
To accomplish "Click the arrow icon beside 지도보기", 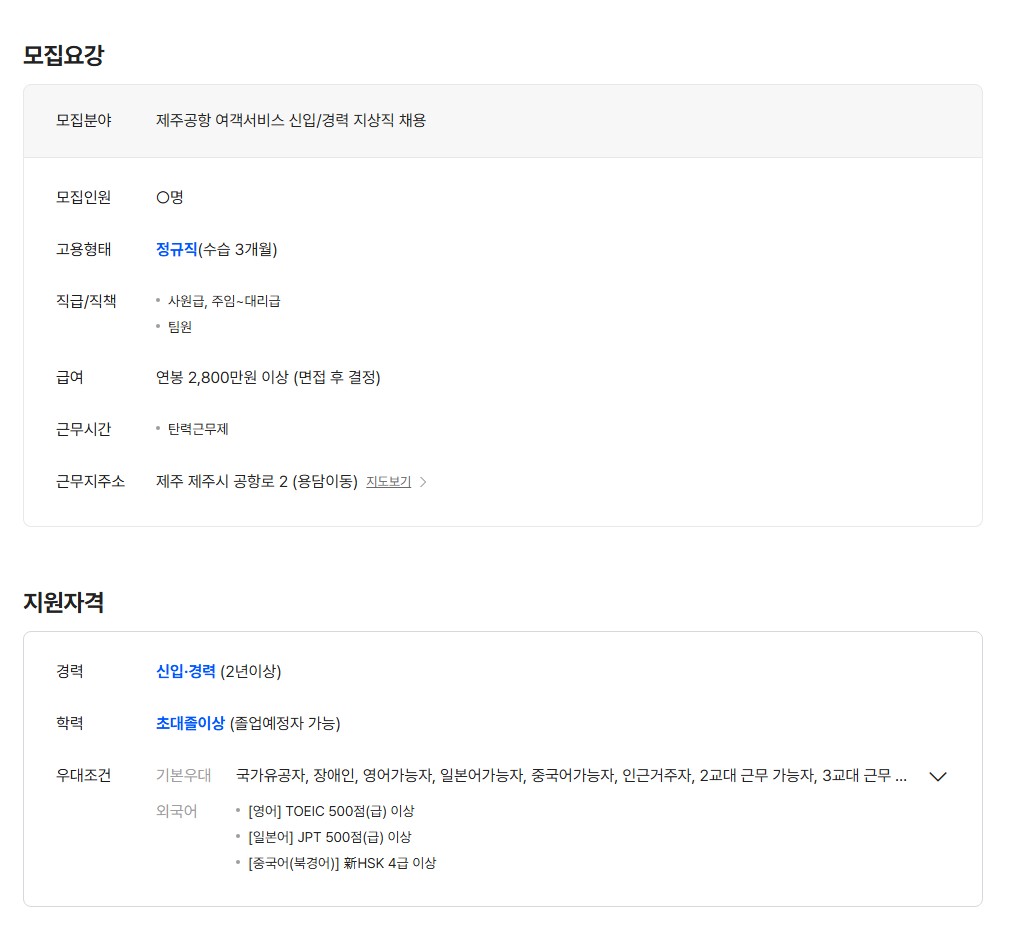I will (423, 482).
